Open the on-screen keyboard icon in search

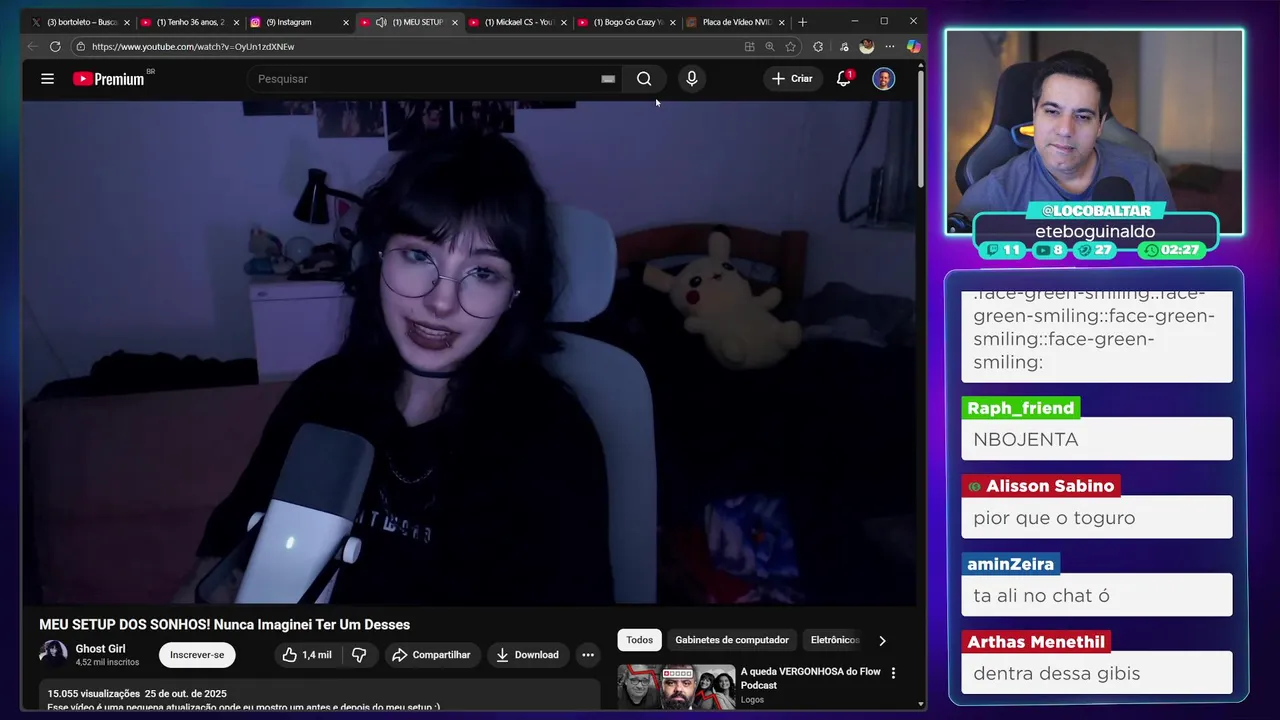608,79
